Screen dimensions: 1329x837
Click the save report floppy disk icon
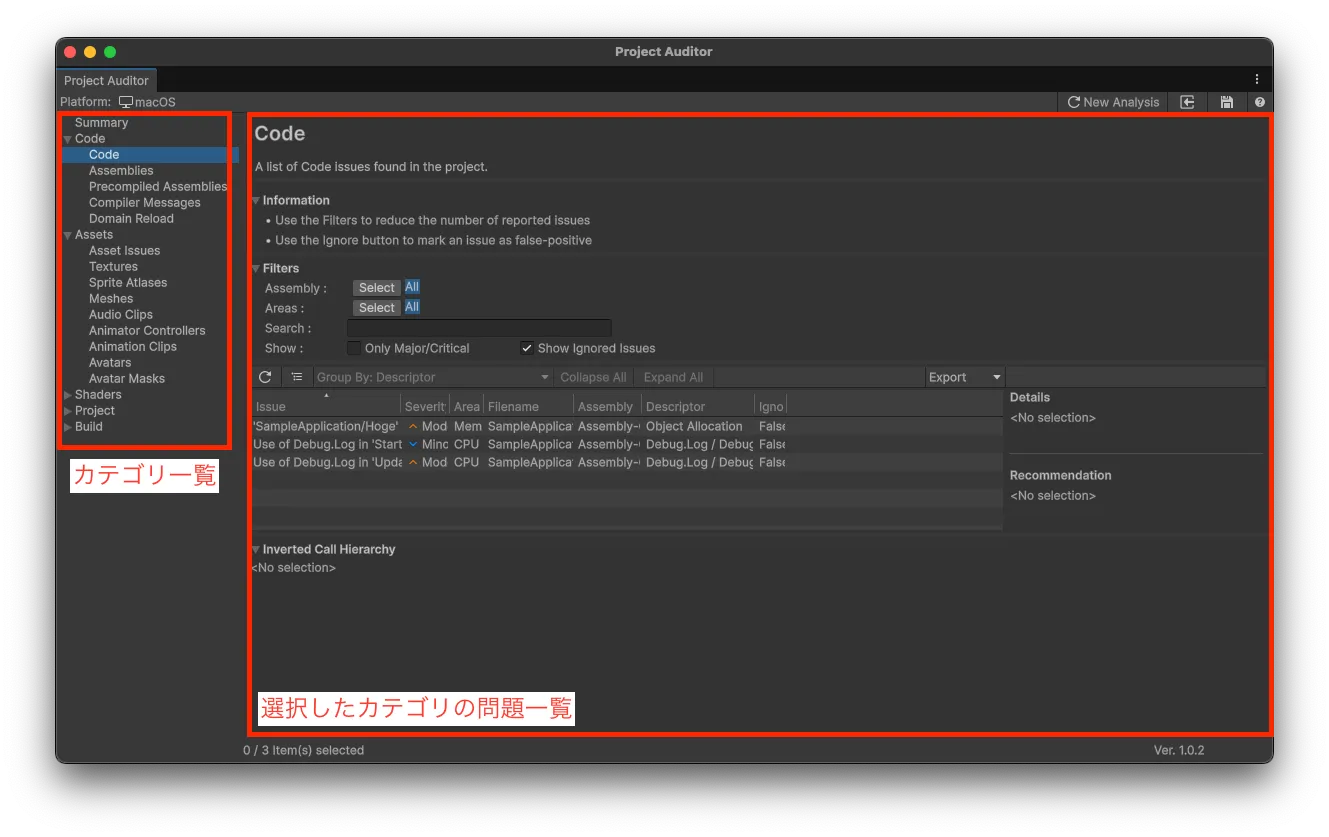click(1226, 102)
